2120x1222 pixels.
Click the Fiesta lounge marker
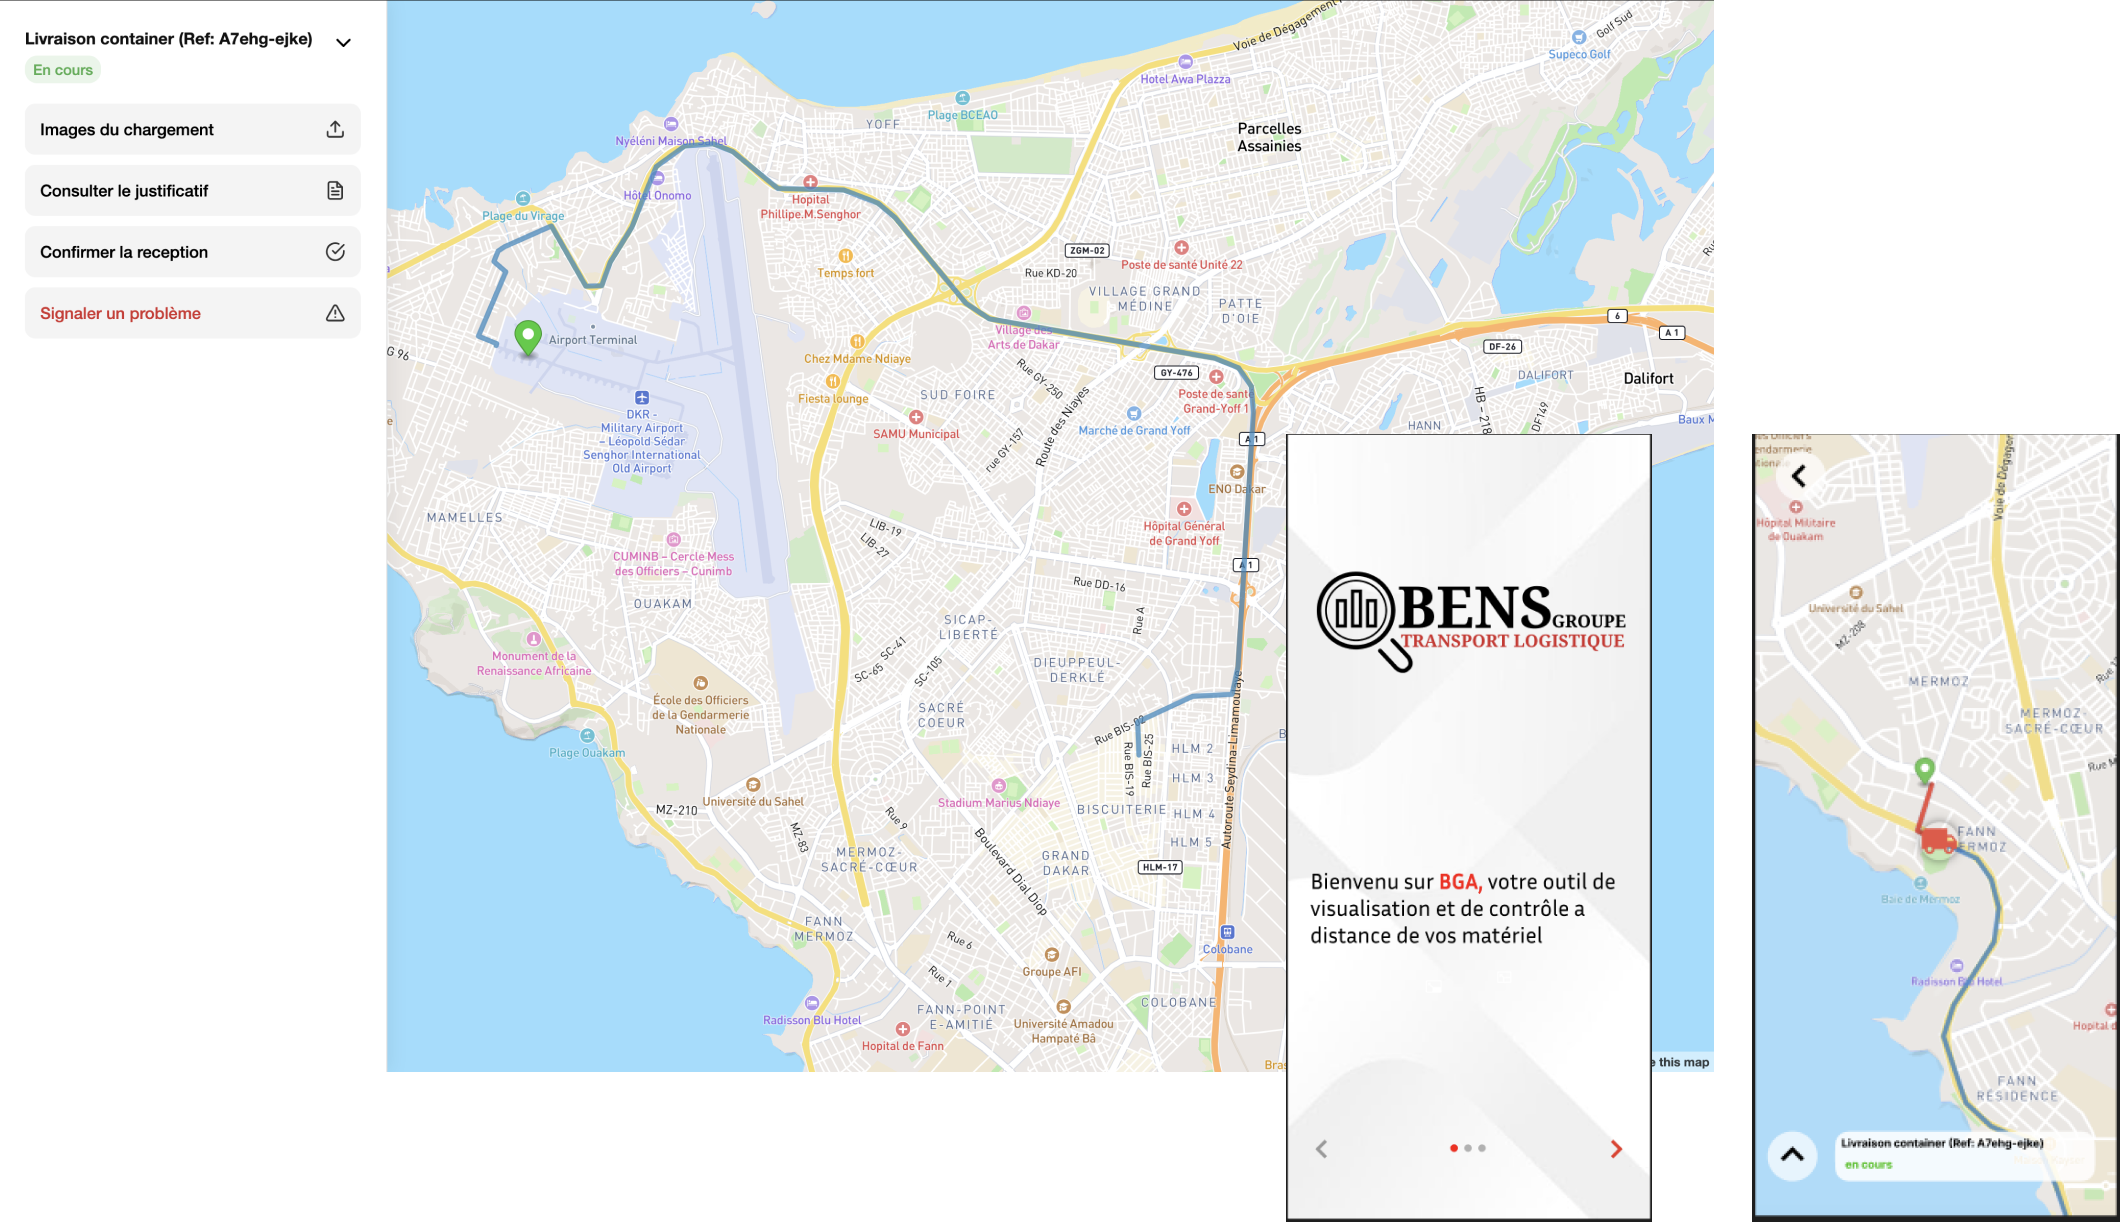tap(832, 382)
